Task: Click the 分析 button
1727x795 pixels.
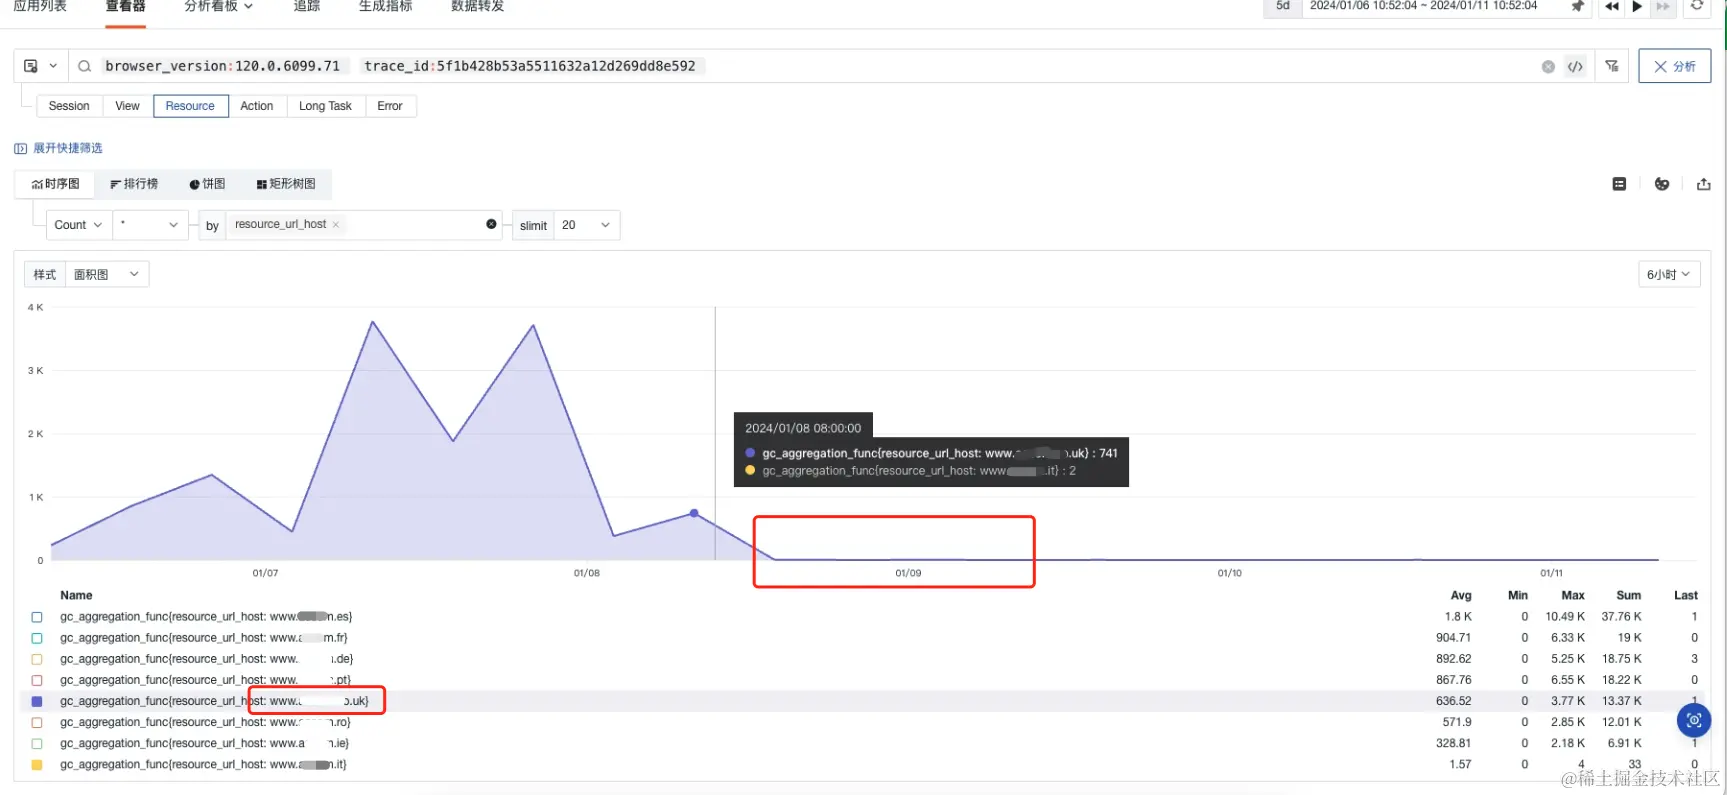Action: [1674, 66]
